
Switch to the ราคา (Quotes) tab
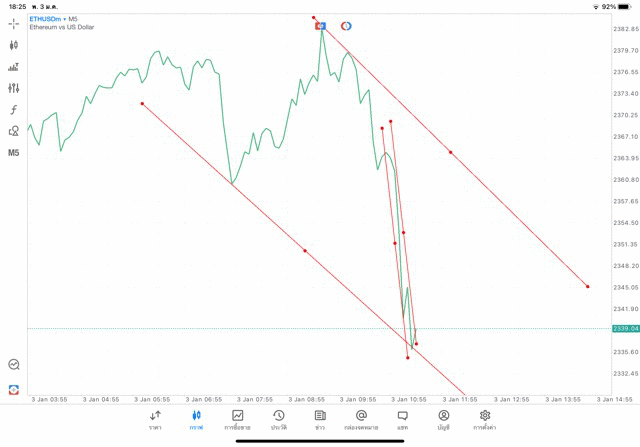click(x=155, y=419)
